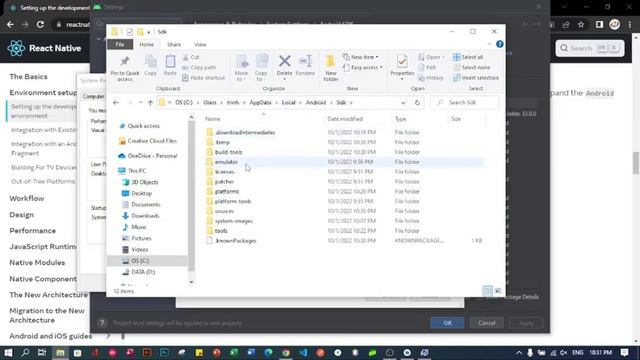640x360 pixels.
Task: Bookmark the page with star icon
Action: pyautogui.click(x=581, y=24)
